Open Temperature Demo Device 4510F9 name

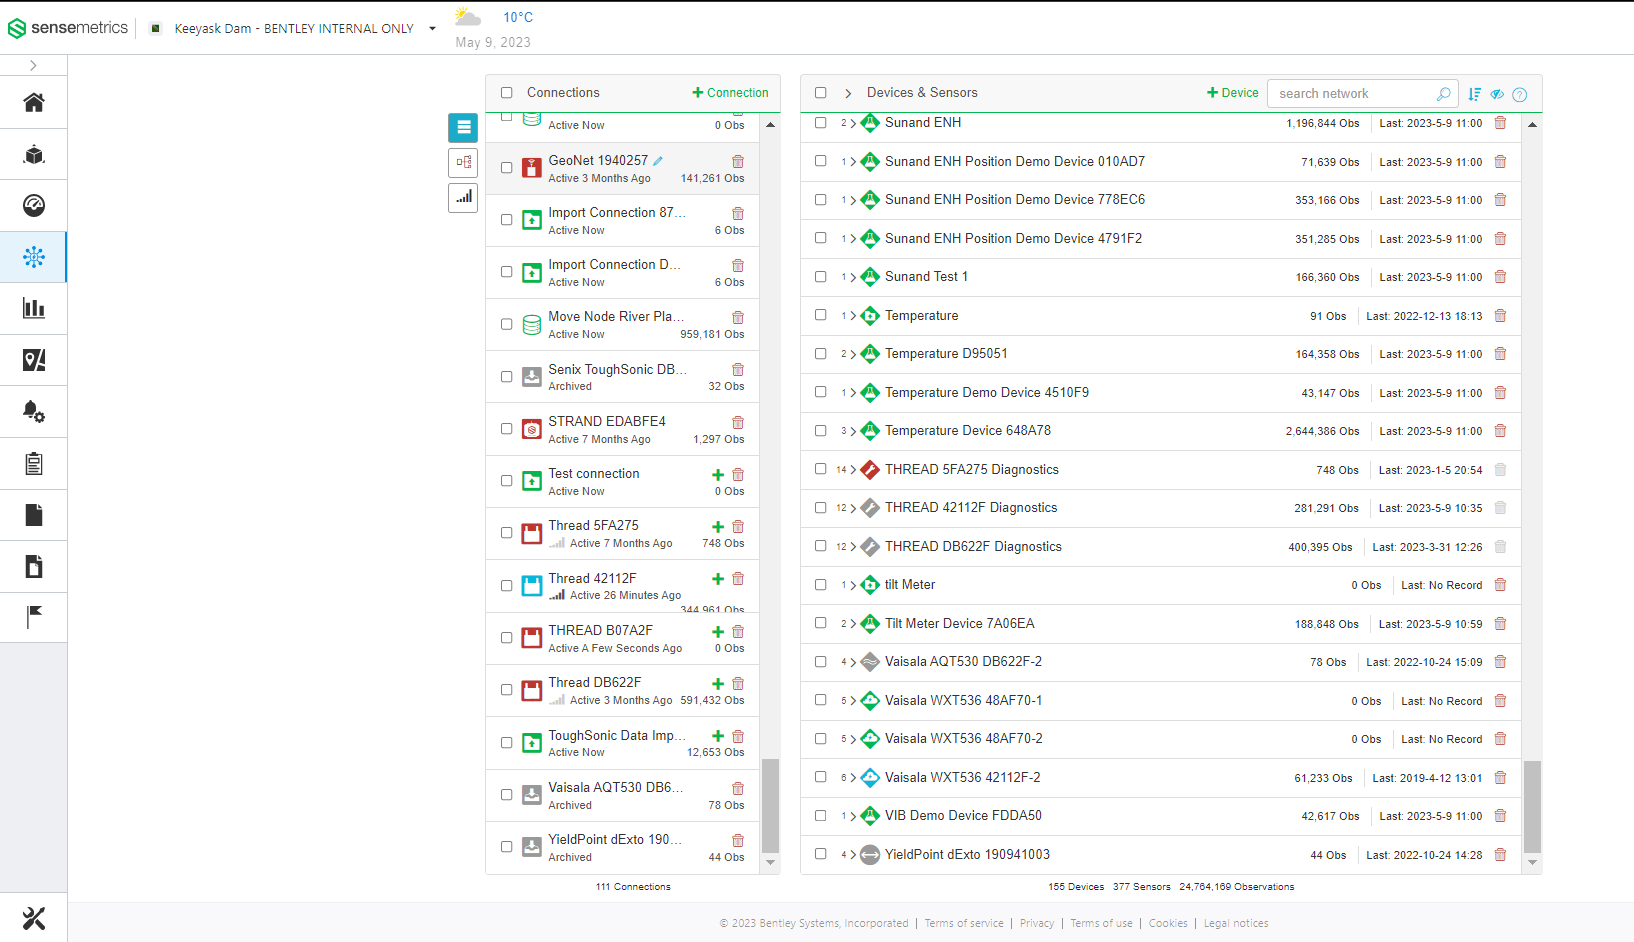click(x=987, y=393)
